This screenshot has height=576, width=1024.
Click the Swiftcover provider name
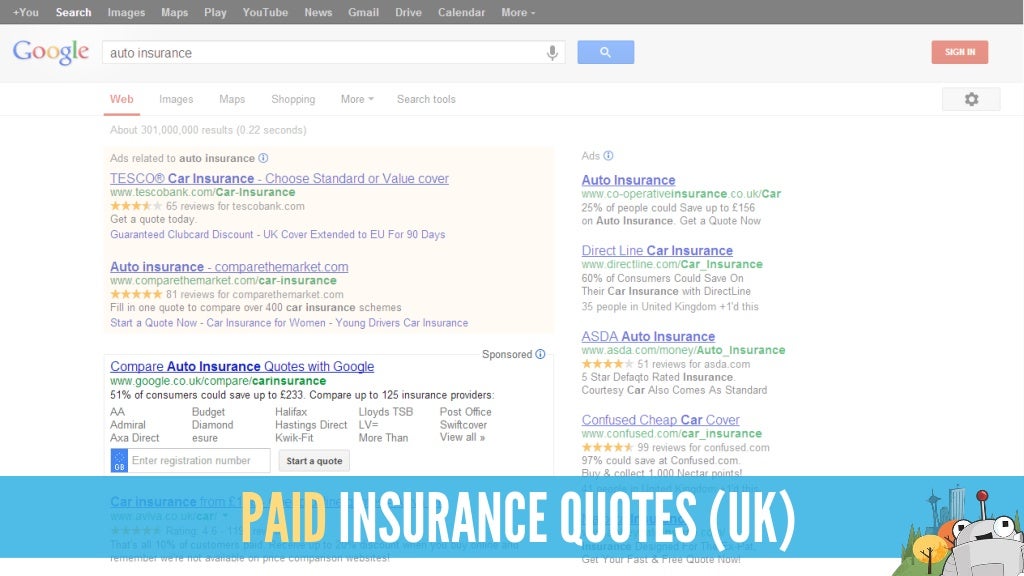pyautogui.click(x=463, y=424)
